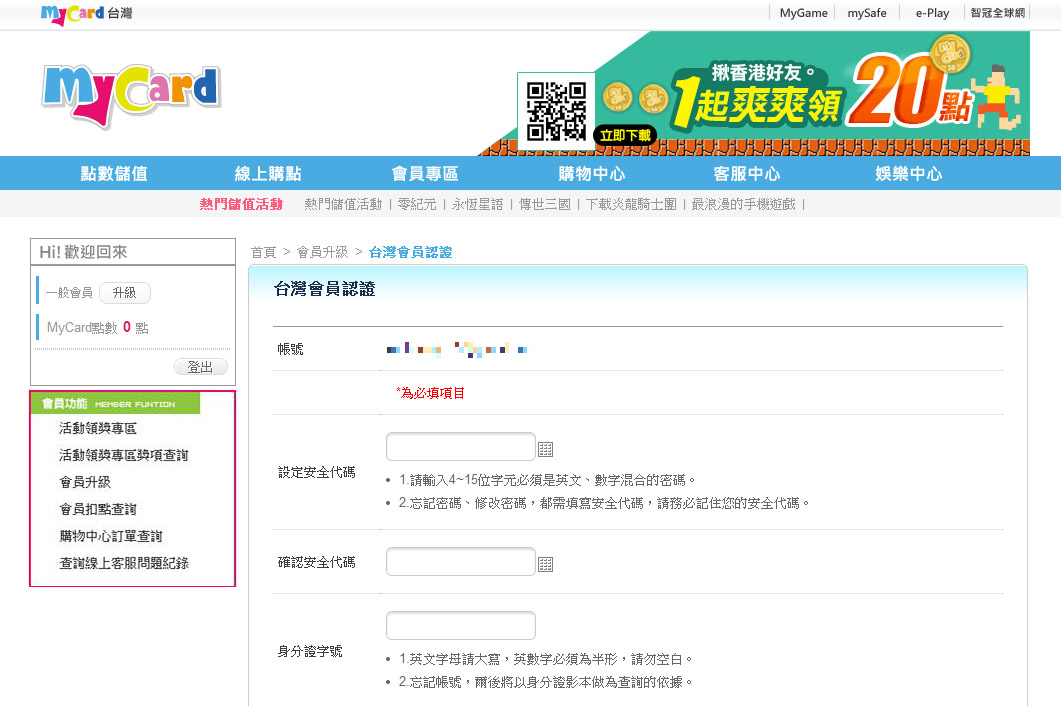Open virtual keyboard icon beside 設定安全代碼 field

[x=545, y=449]
